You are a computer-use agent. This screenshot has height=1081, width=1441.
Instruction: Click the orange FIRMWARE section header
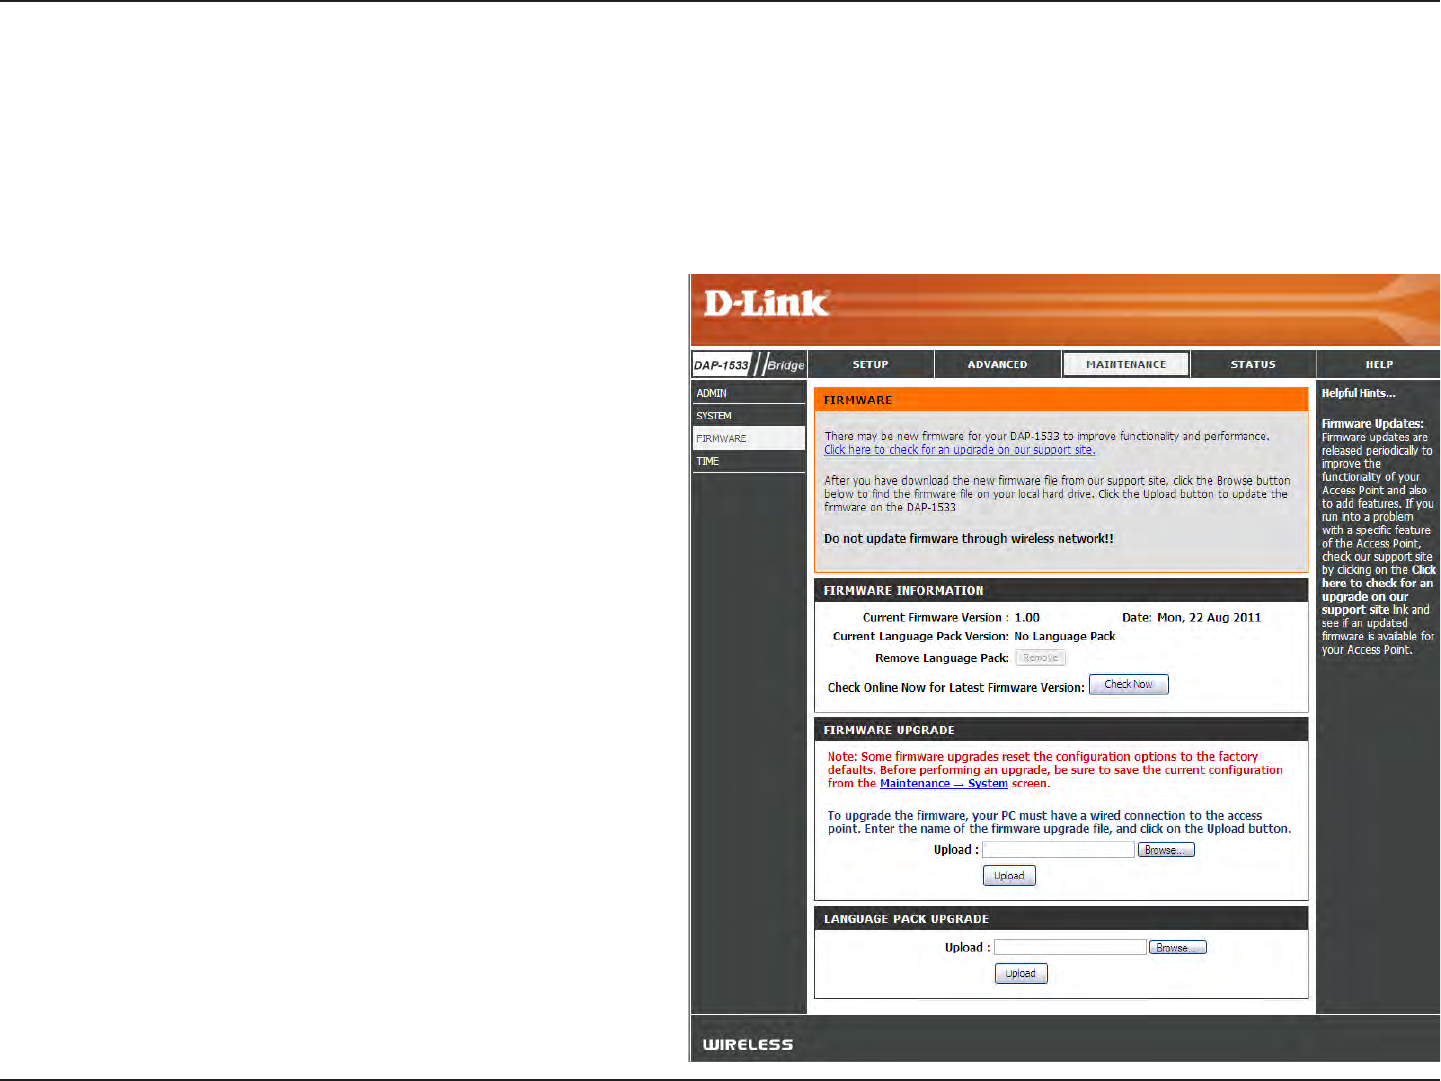1061,400
